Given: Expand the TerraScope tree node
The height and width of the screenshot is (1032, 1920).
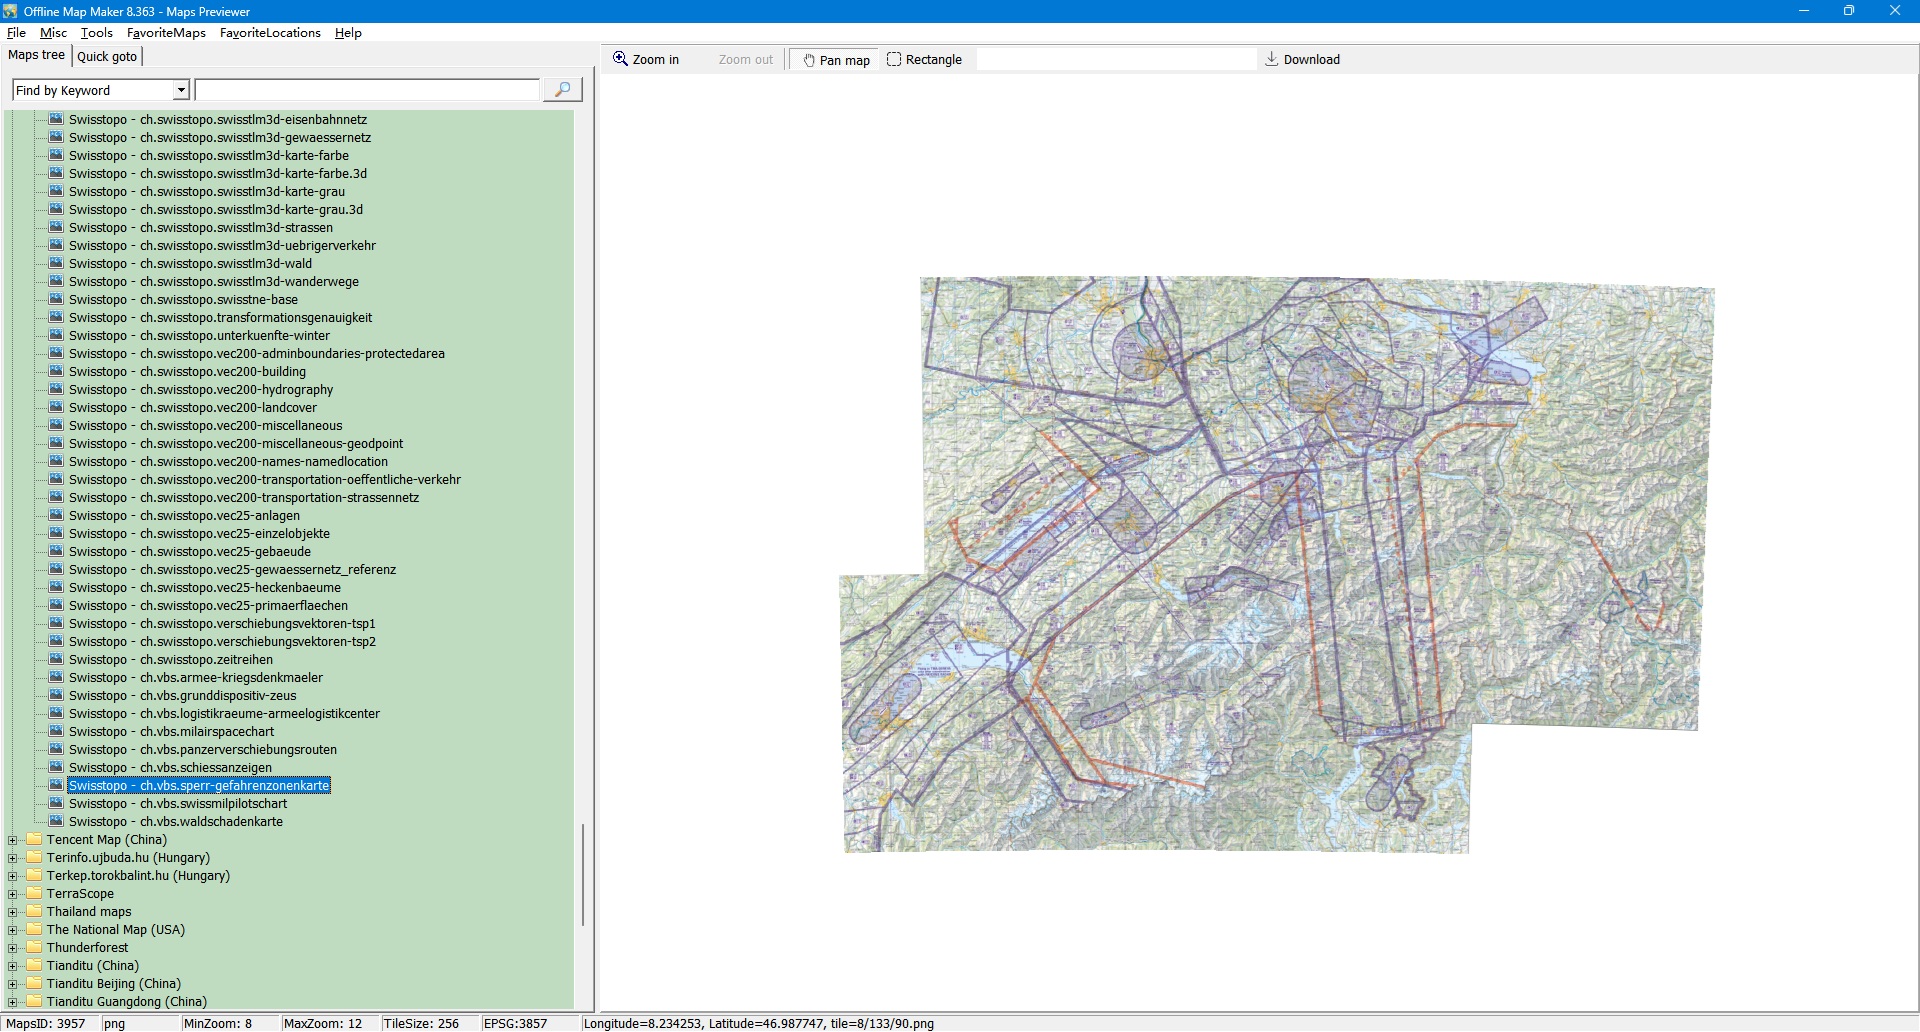Looking at the screenshot, I should [12, 894].
